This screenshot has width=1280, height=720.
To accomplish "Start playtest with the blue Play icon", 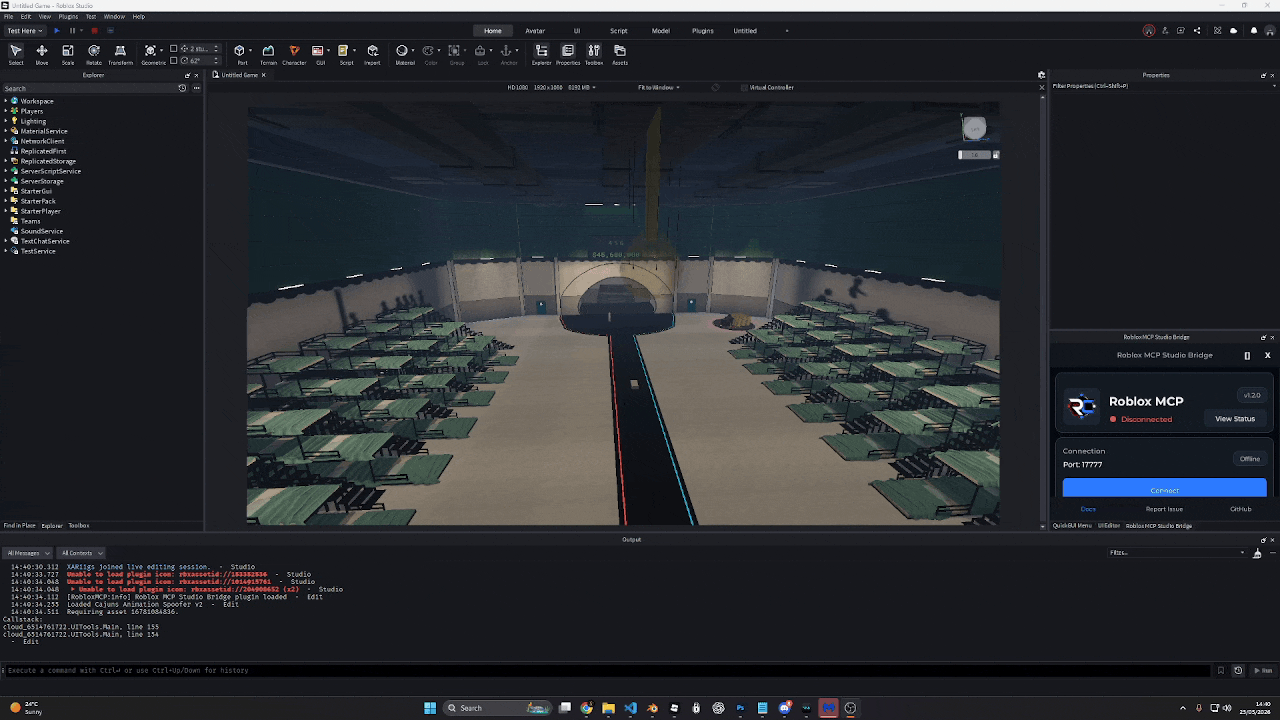I will coord(56,31).
